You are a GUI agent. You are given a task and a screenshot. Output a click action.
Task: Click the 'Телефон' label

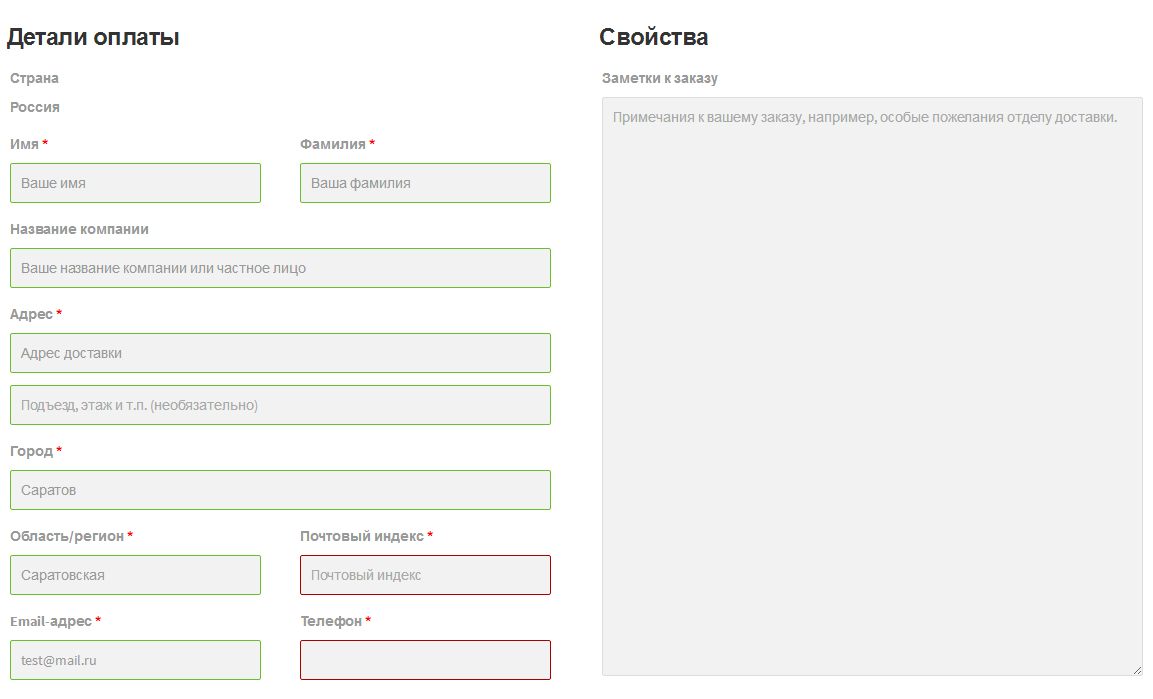(331, 622)
